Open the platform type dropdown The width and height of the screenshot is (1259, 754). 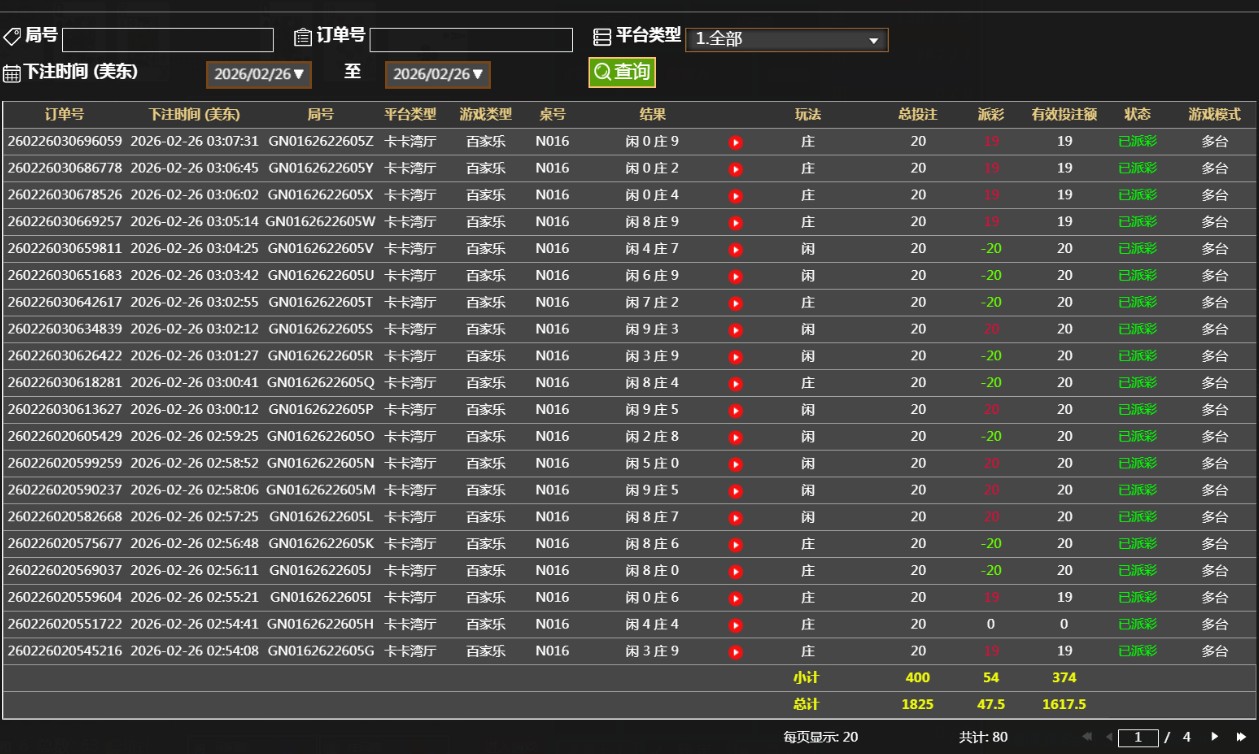click(786, 40)
